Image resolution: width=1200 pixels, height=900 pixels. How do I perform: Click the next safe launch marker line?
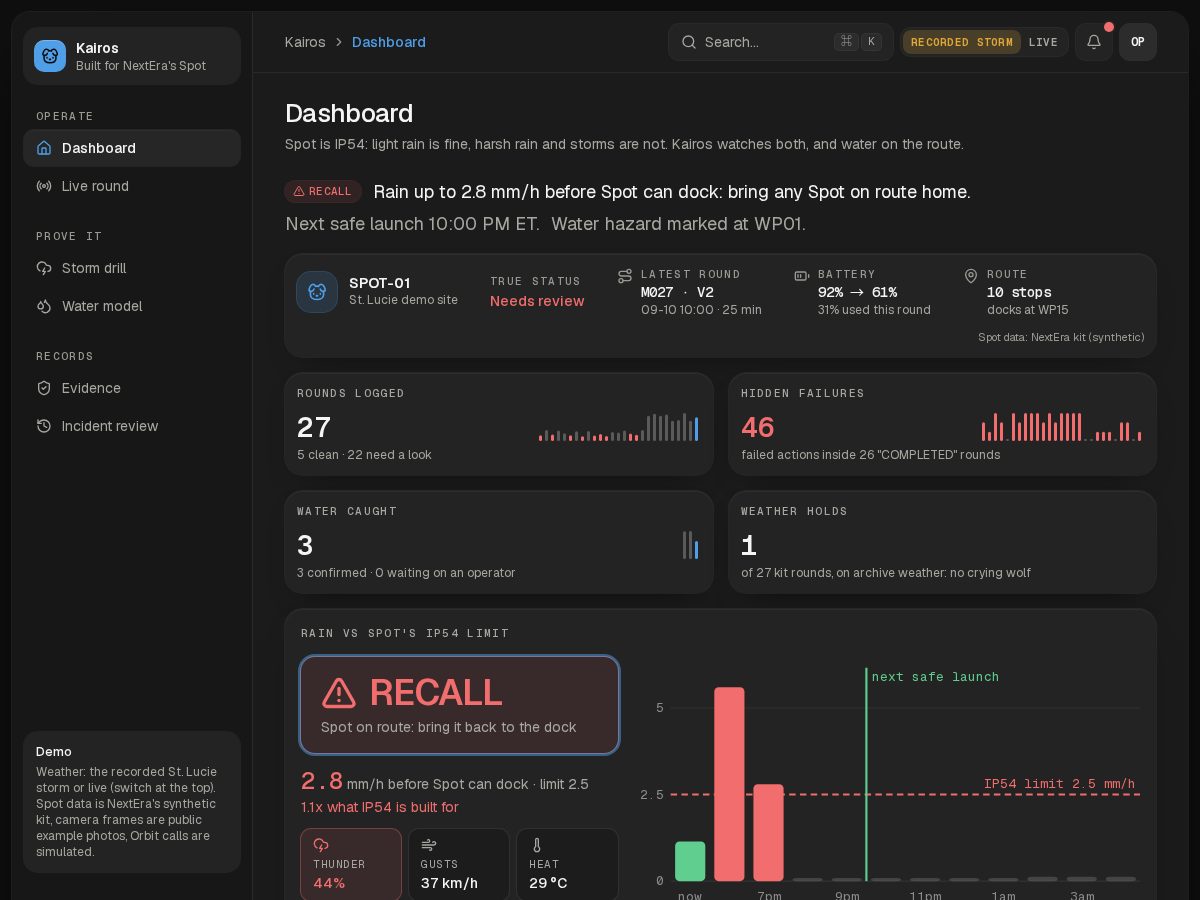click(x=866, y=774)
